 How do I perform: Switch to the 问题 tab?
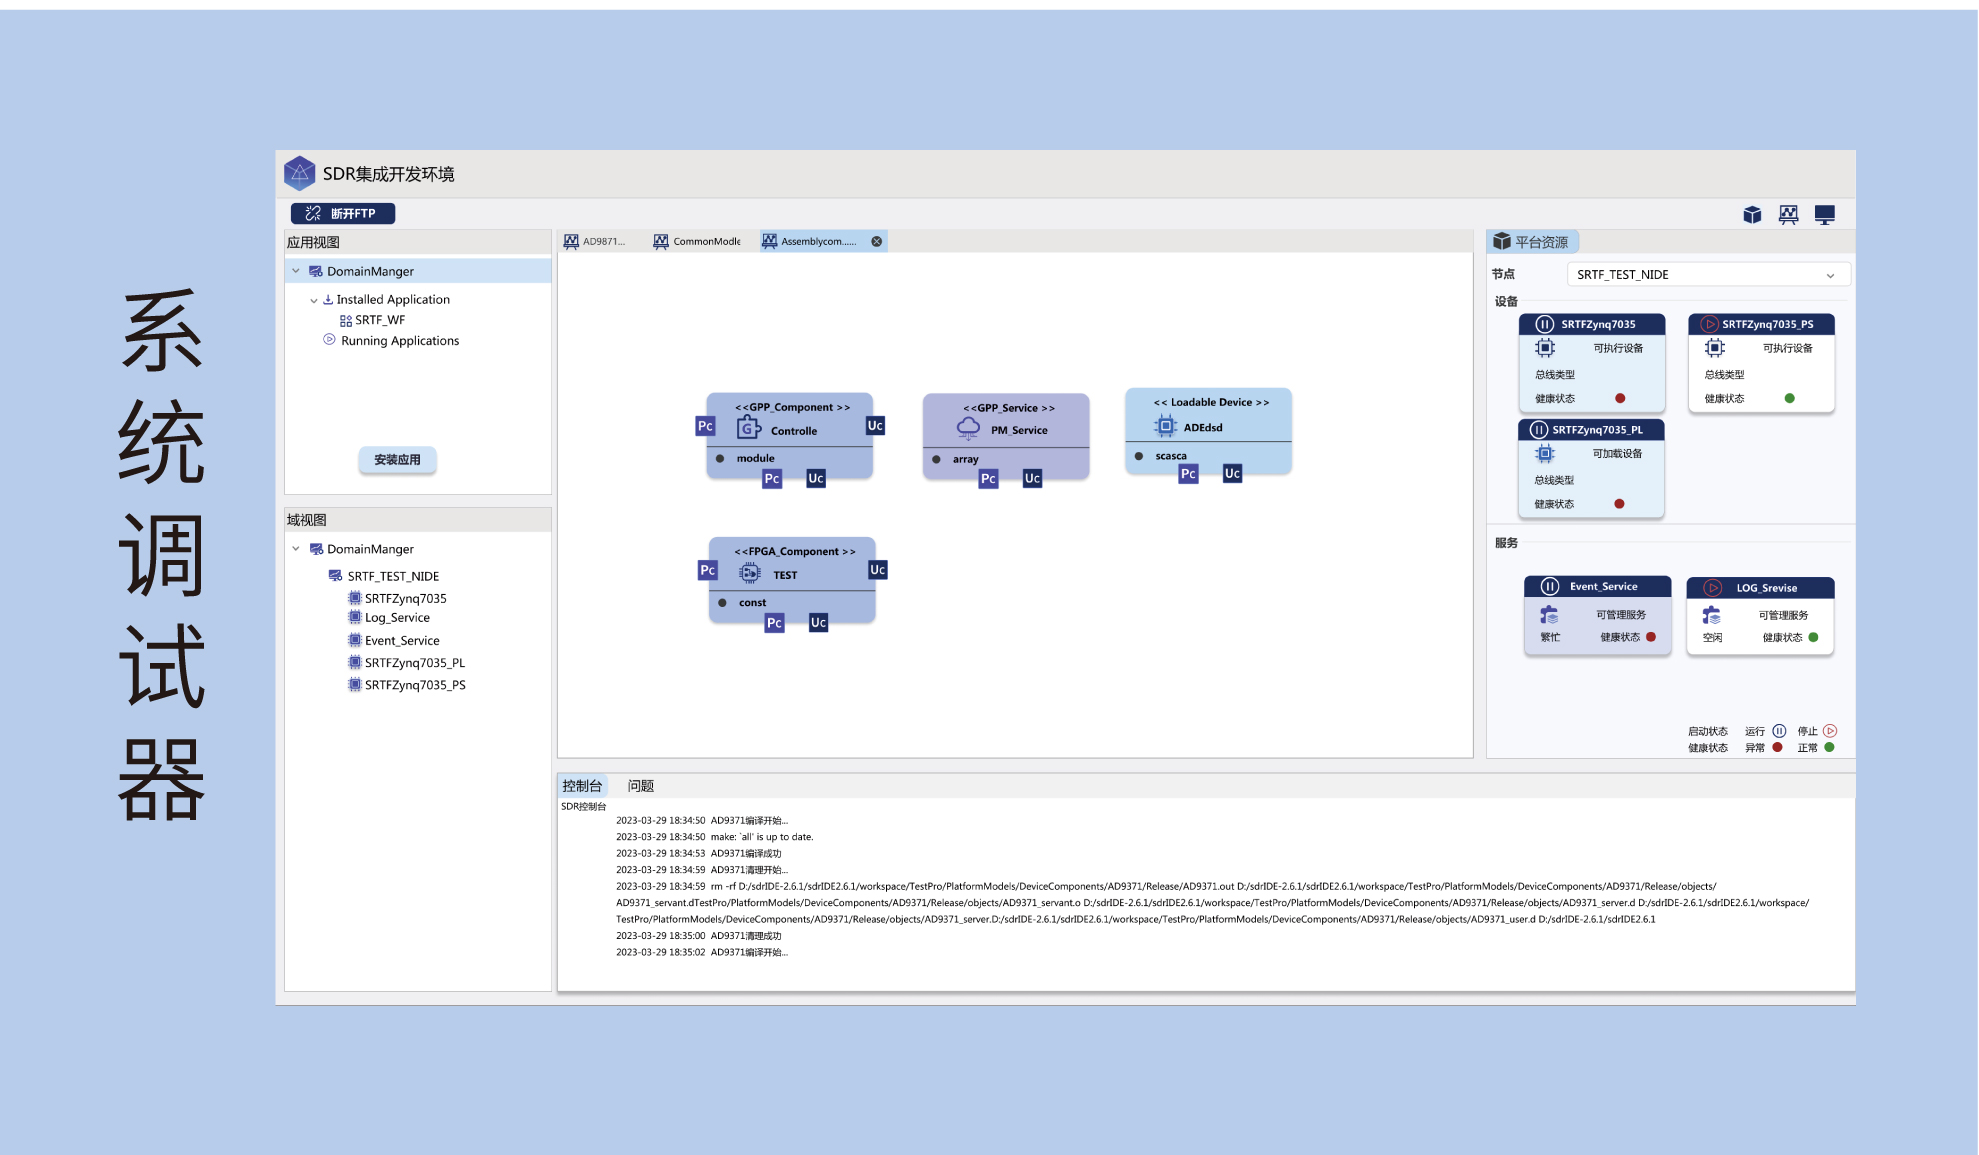pyautogui.click(x=640, y=786)
